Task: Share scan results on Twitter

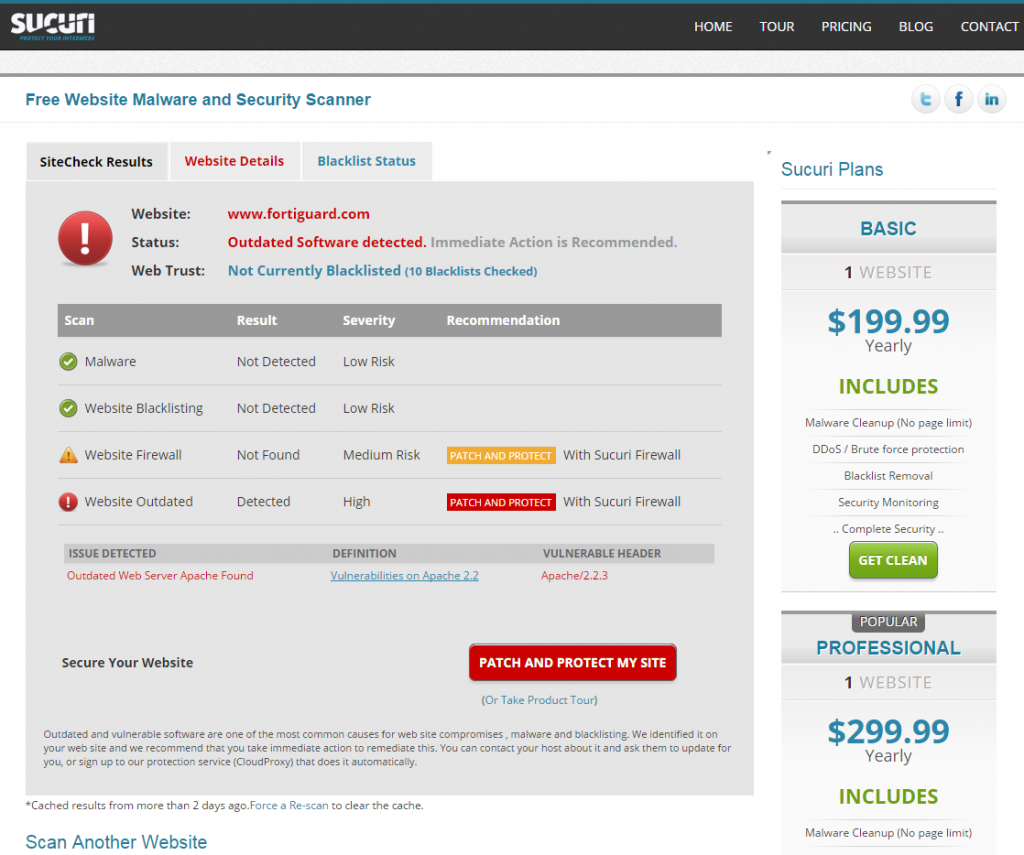Action: tap(925, 99)
